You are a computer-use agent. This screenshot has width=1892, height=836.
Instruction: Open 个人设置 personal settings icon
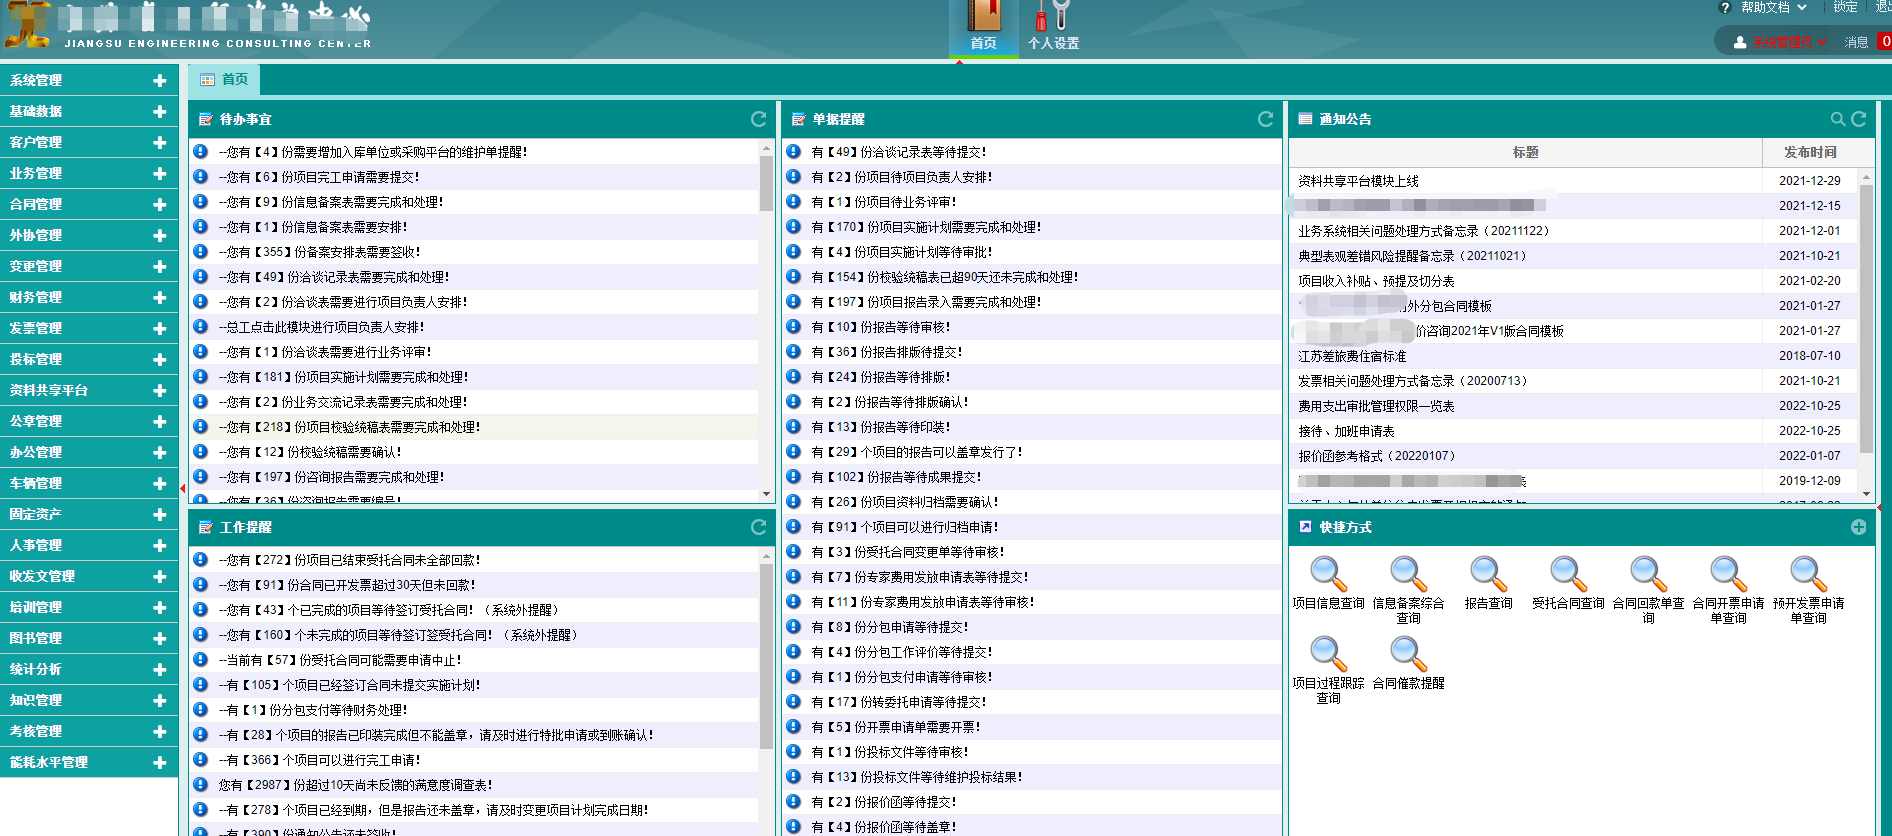[x=1053, y=27]
